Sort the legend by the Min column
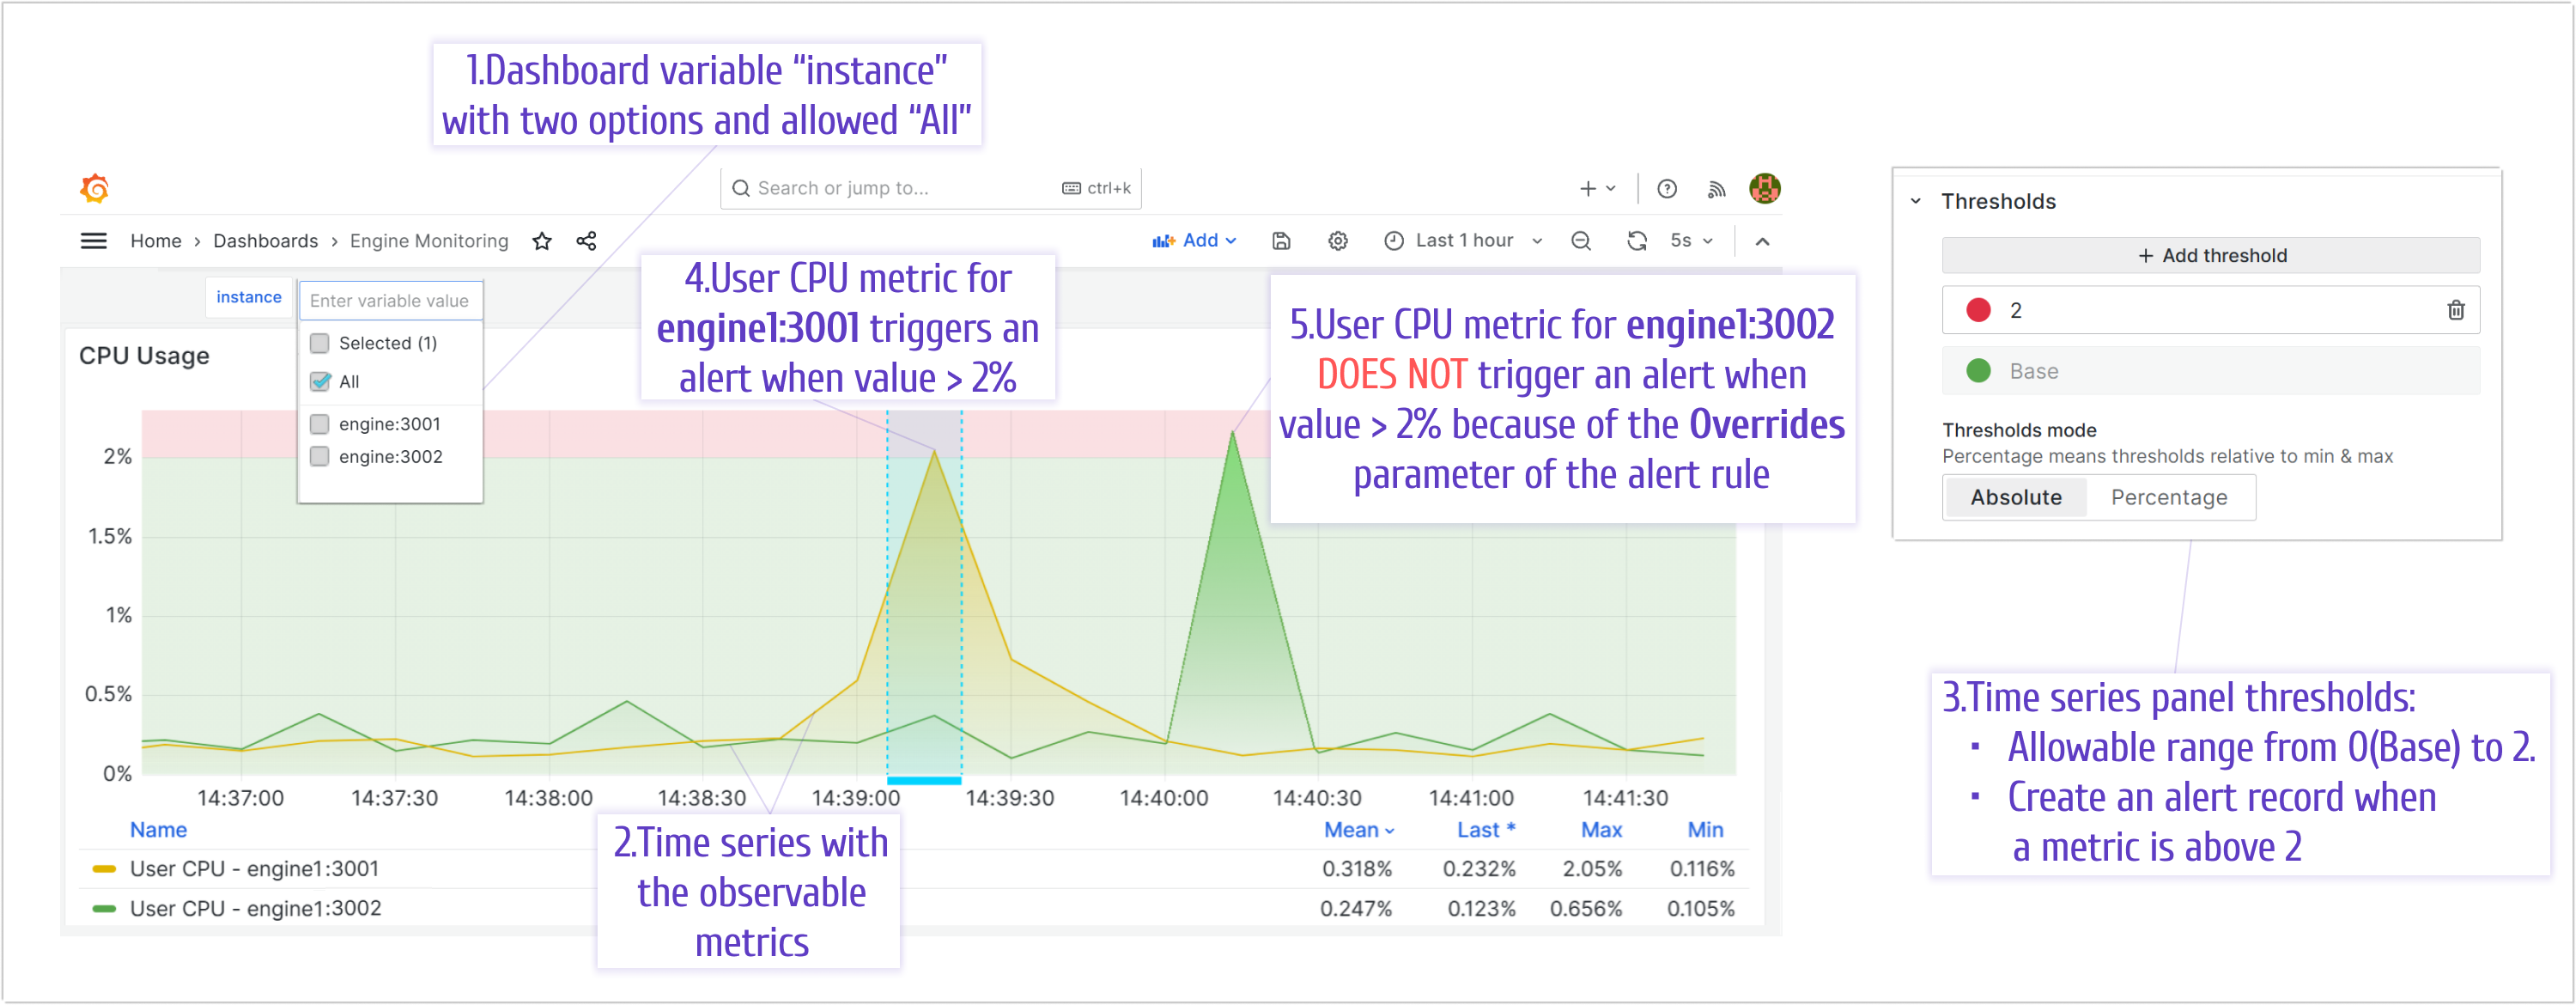Image resolution: width=2576 pixels, height=1005 pixels. (1705, 830)
